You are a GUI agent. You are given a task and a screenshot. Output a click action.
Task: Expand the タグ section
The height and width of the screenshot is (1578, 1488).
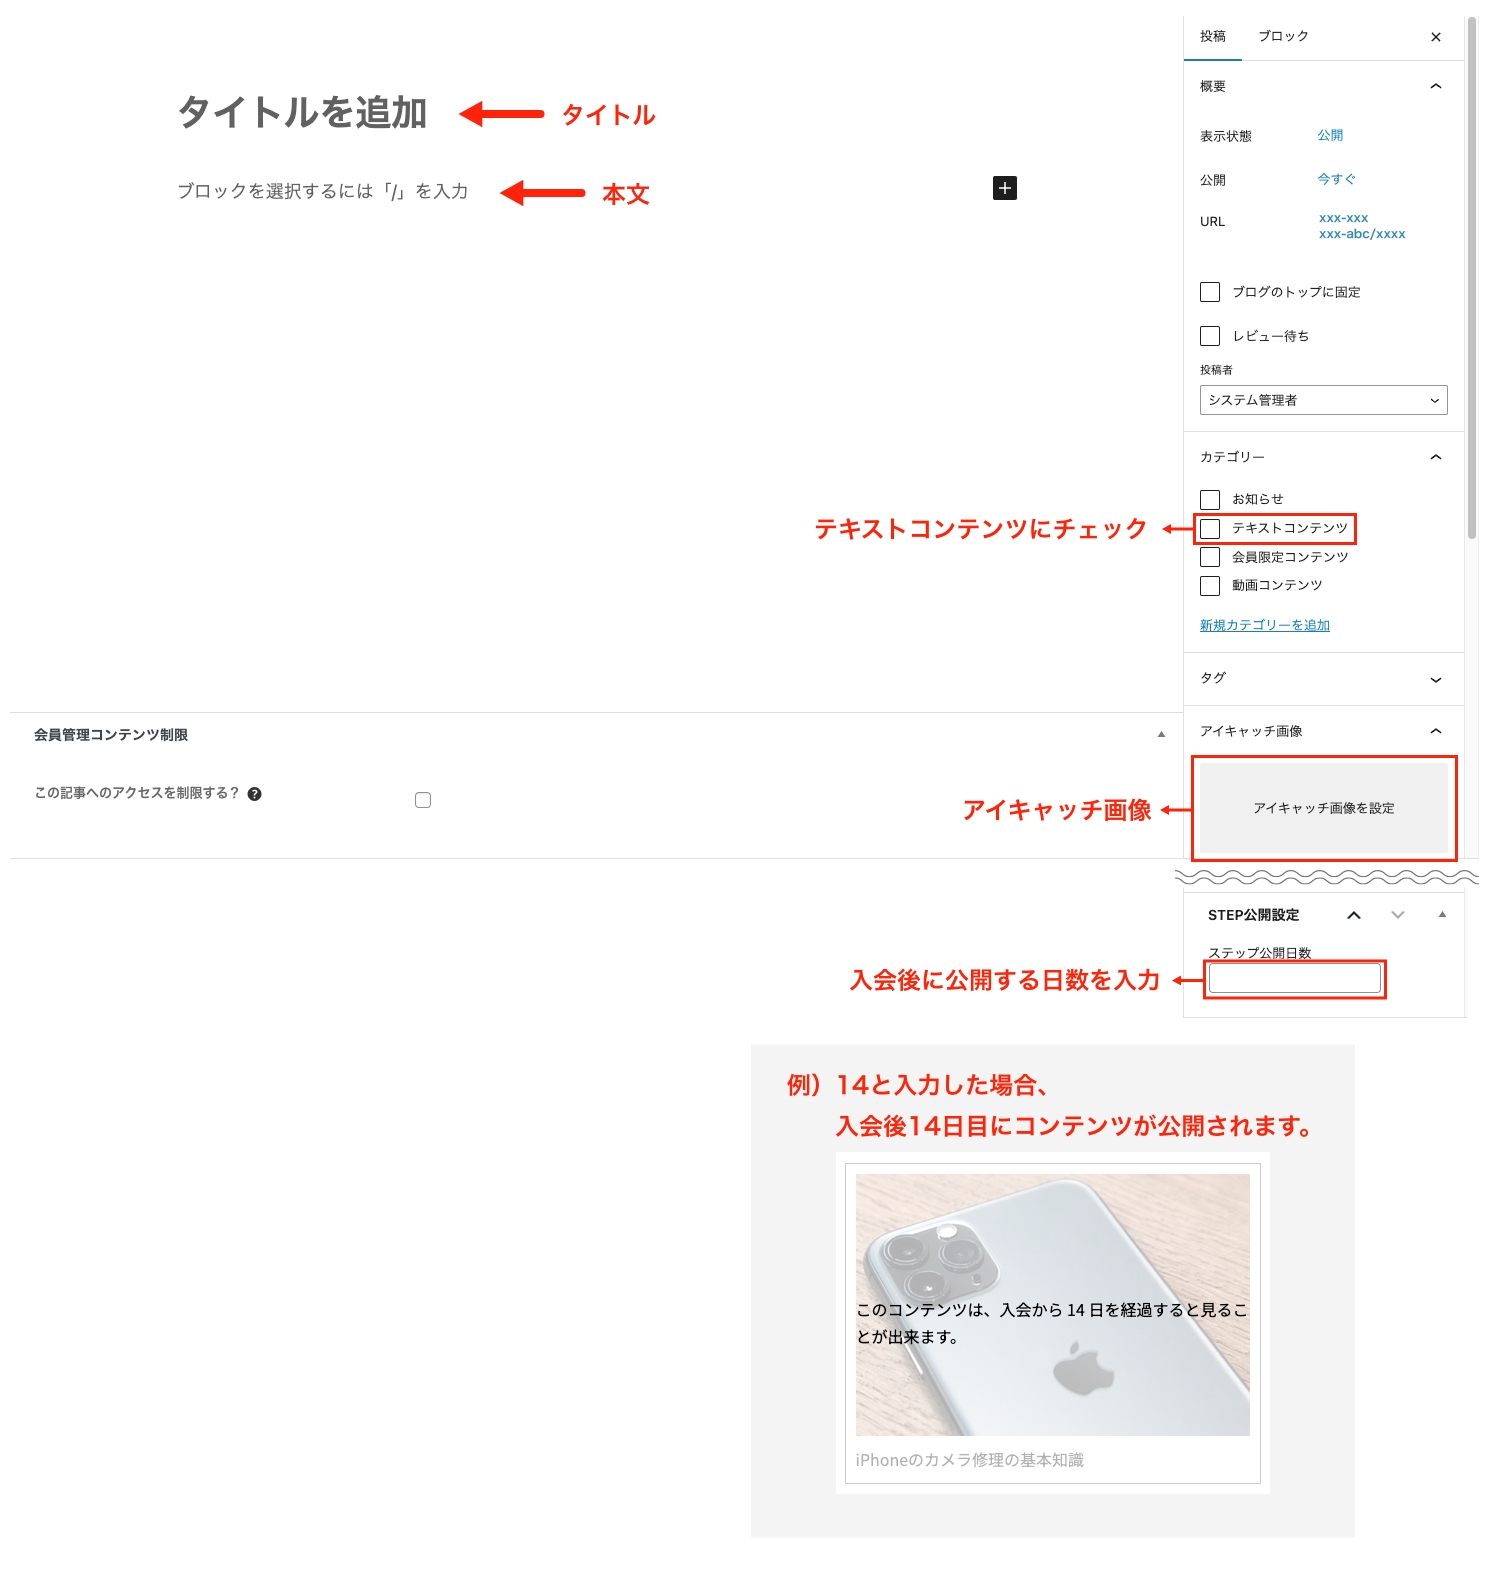tap(1435, 679)
